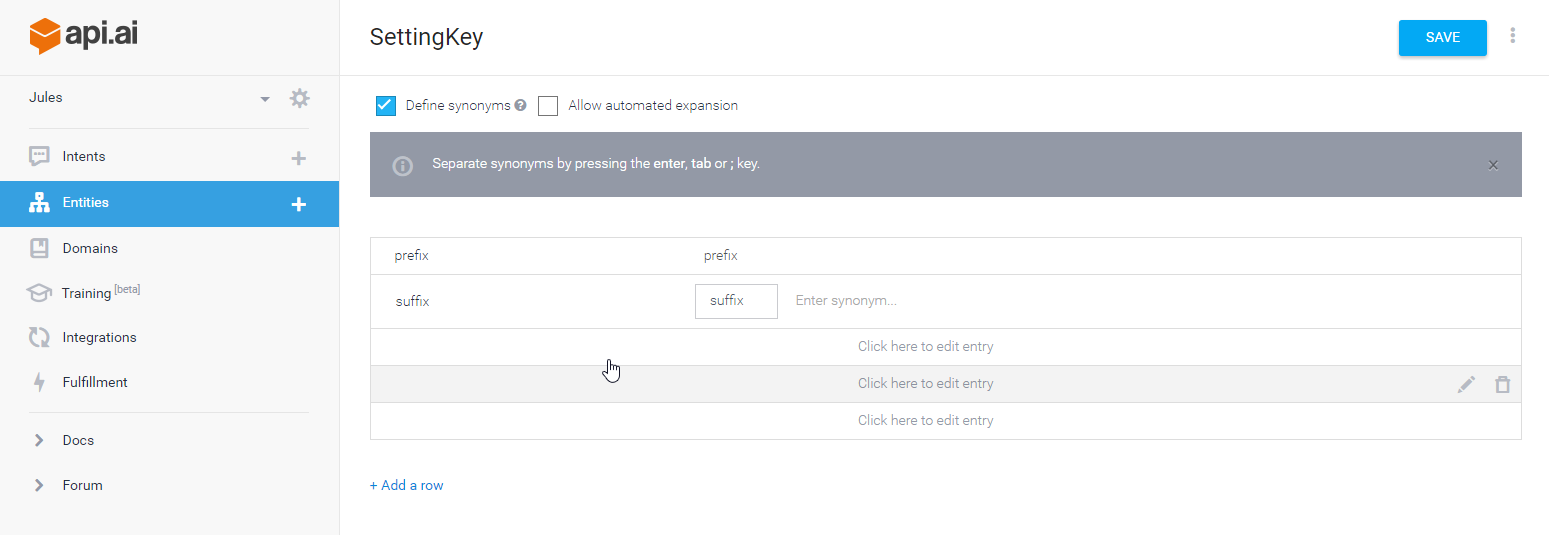Click the api.ai logo
Image resolution: width=1549 pixels, height=535 pixels.
(x=84, y=36)
